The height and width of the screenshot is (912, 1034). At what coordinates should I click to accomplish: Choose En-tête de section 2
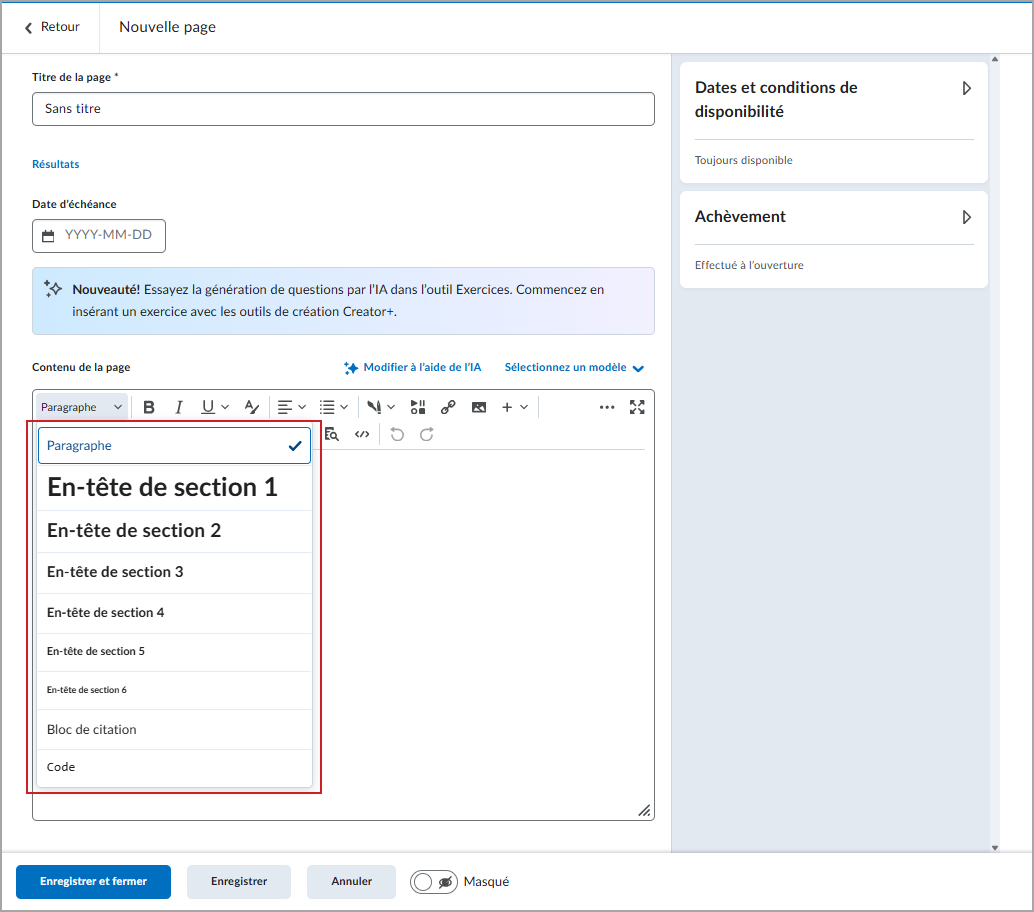pos(174,531)
